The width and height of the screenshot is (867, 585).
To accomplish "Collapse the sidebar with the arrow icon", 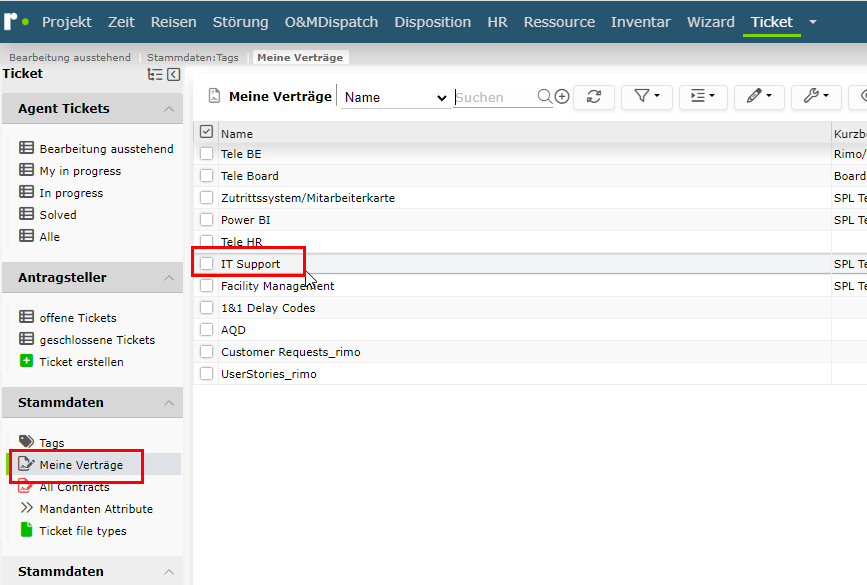I will [174, 75].
